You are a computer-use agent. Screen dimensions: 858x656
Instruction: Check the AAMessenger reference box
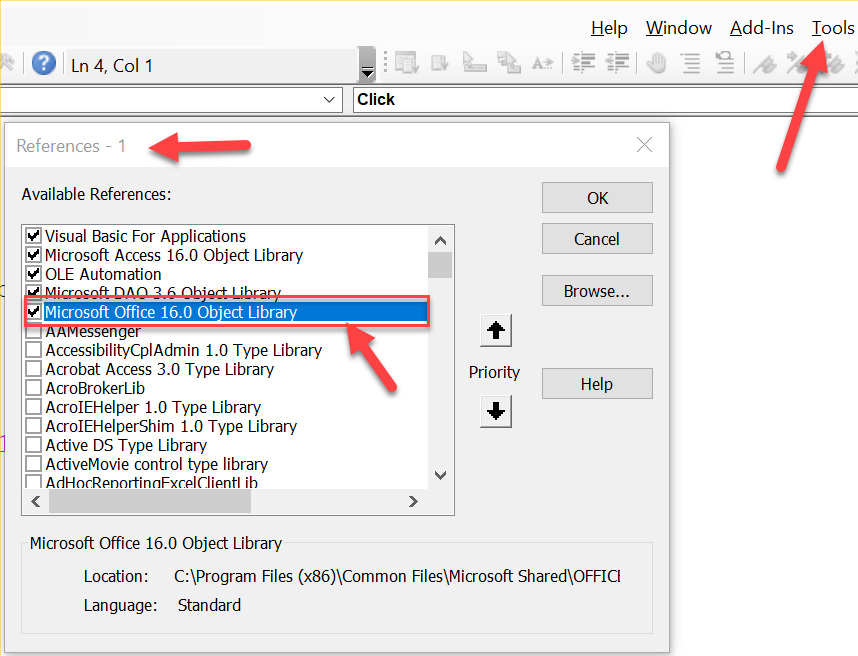(33, 331)
